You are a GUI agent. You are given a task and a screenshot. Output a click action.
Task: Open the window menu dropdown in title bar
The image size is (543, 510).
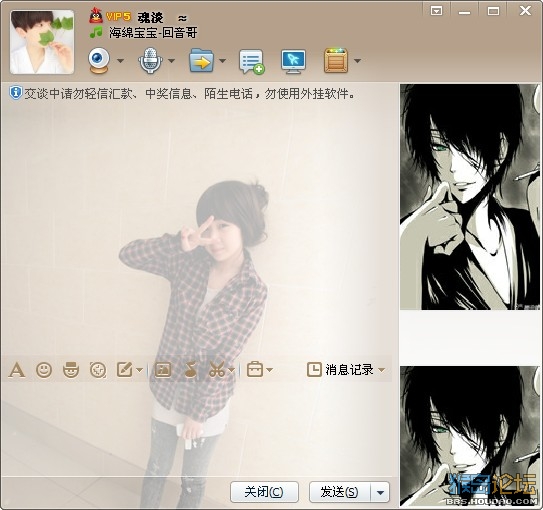pyautogui.click(x=436, y=11)
